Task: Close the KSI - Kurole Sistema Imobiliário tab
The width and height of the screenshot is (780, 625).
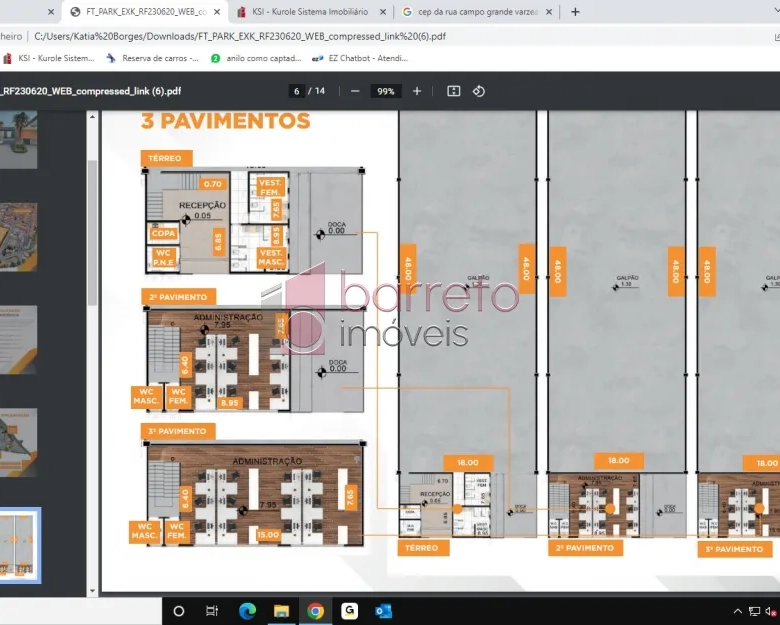Action: [383, 12]
